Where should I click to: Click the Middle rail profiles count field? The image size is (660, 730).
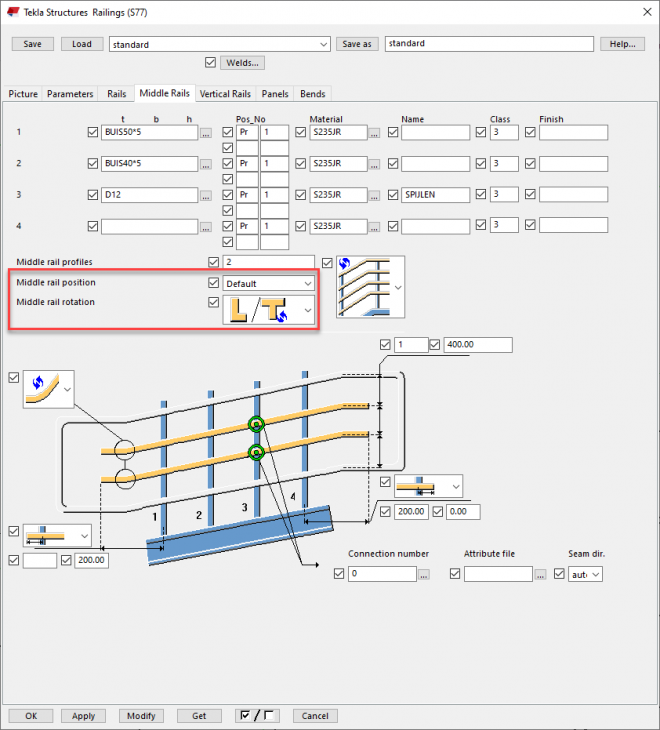[x=269, y=262]
